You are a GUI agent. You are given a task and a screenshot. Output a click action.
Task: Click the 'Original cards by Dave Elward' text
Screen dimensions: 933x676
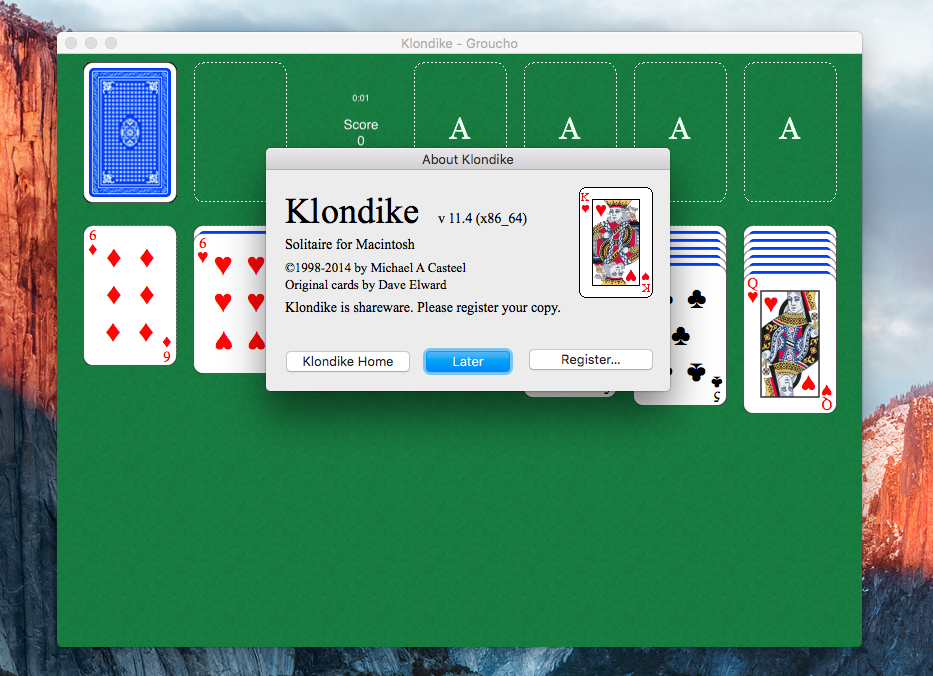click(365, 285)
